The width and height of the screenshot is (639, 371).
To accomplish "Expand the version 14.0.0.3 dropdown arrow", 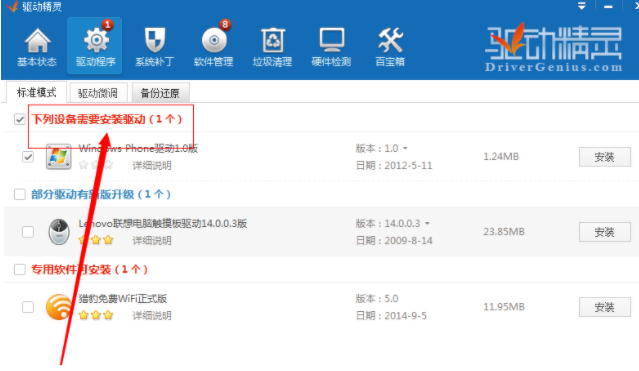I will click(427, 223).
